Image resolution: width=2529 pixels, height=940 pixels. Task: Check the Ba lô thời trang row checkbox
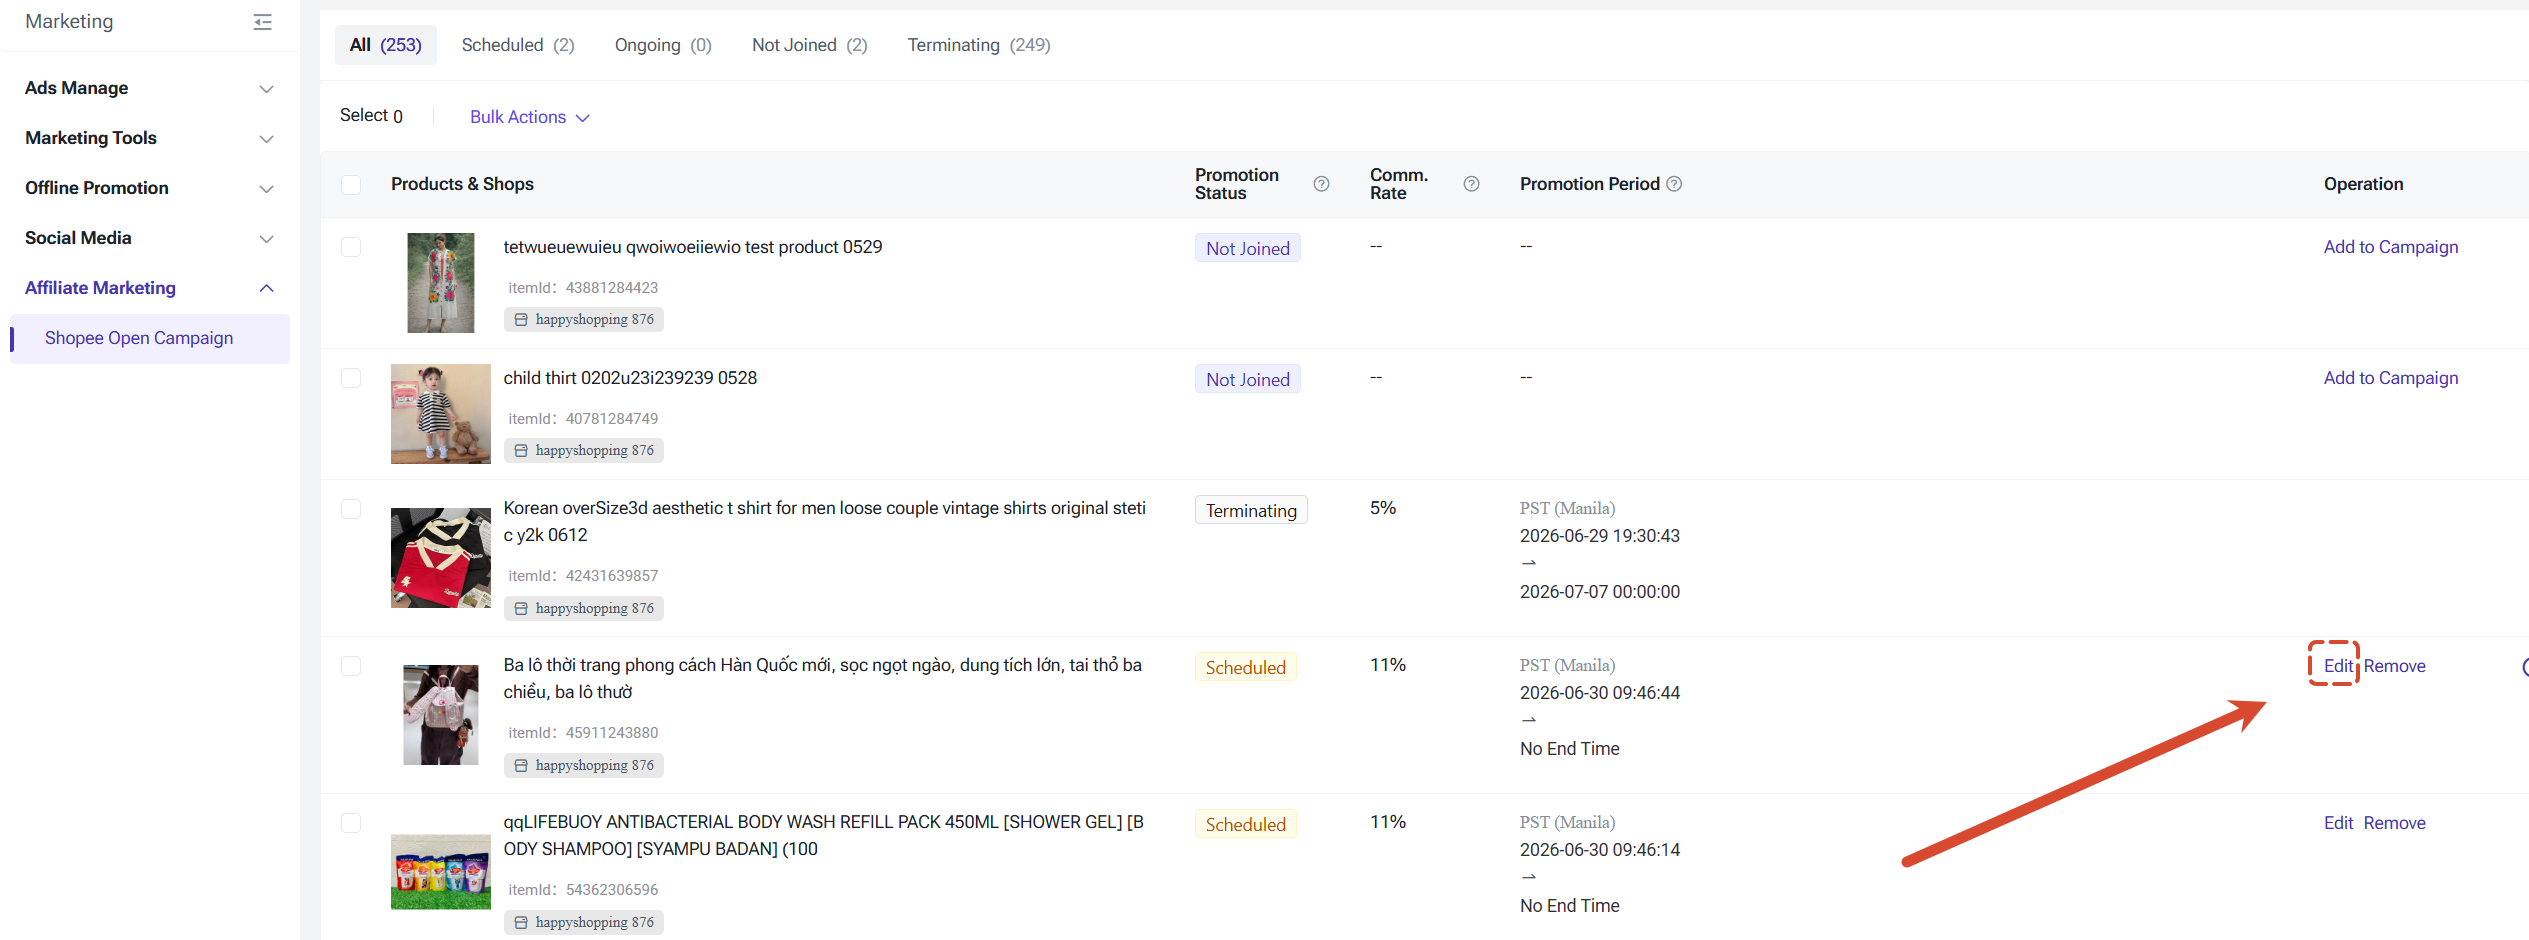coord(351,666)
